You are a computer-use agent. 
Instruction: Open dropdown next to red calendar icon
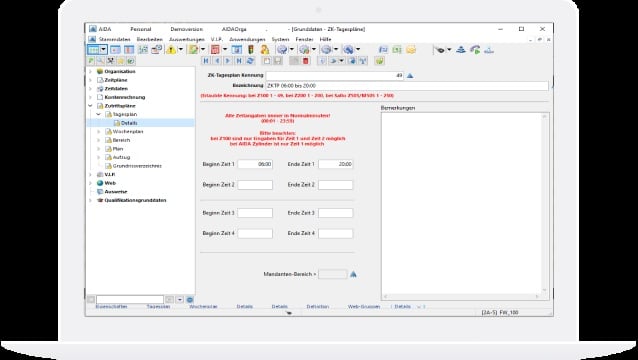tap(225, 50)
